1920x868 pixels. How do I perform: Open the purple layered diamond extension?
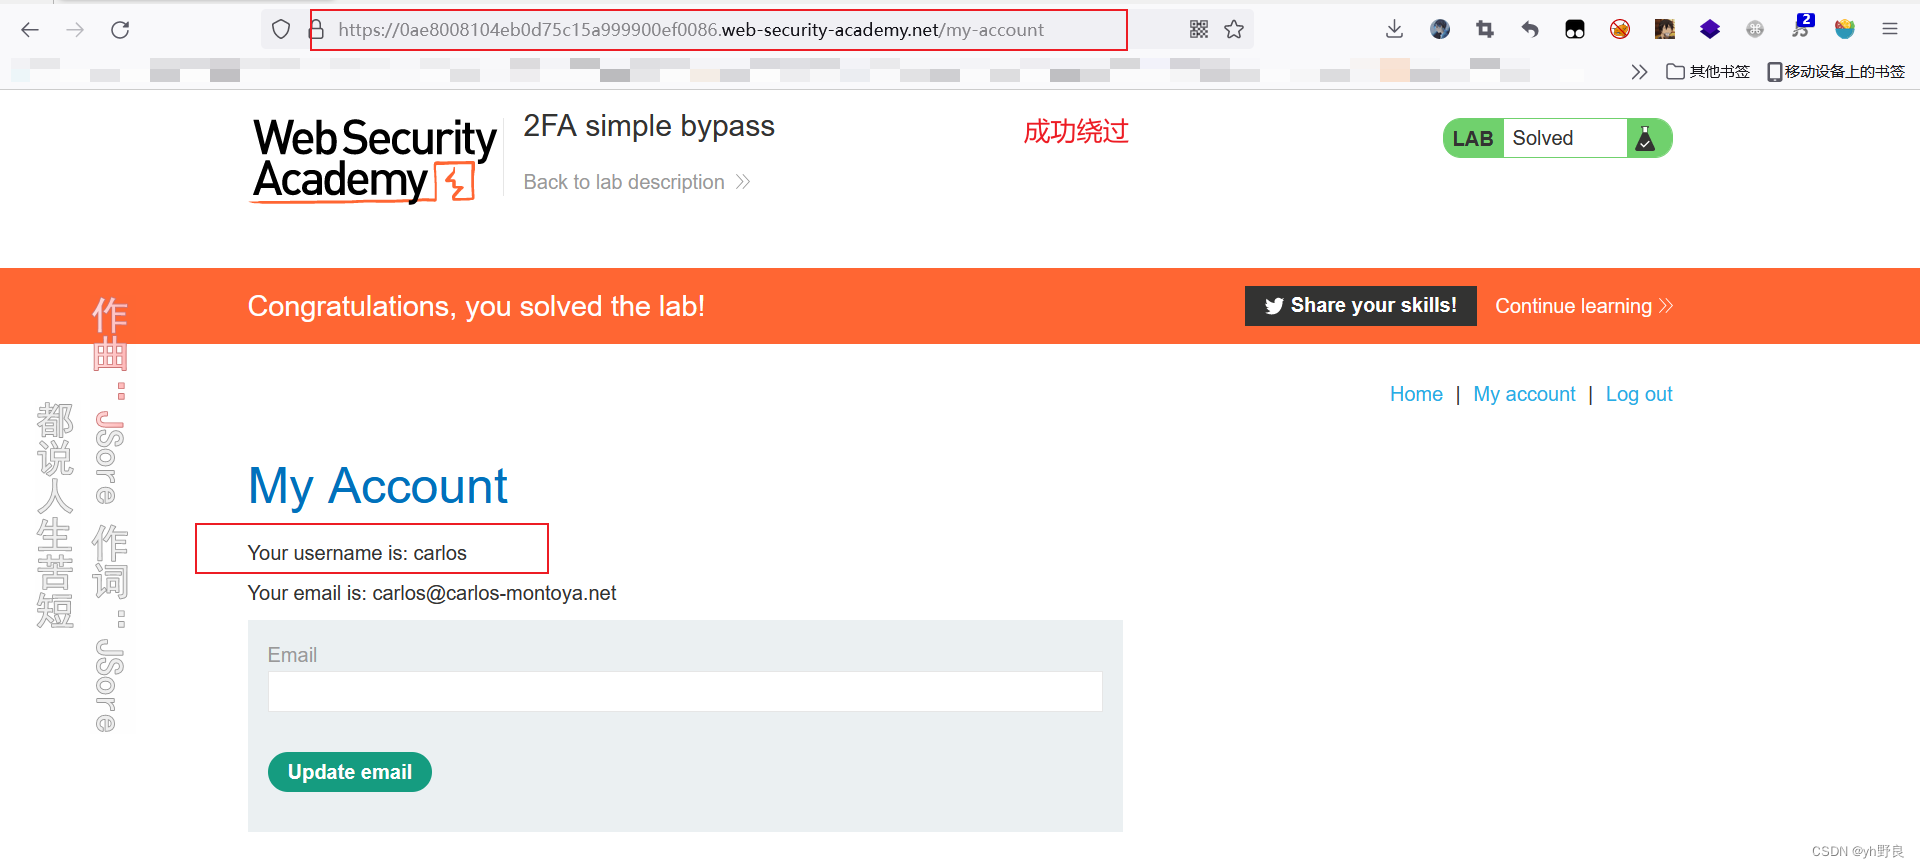click(x=1710, y=30)
